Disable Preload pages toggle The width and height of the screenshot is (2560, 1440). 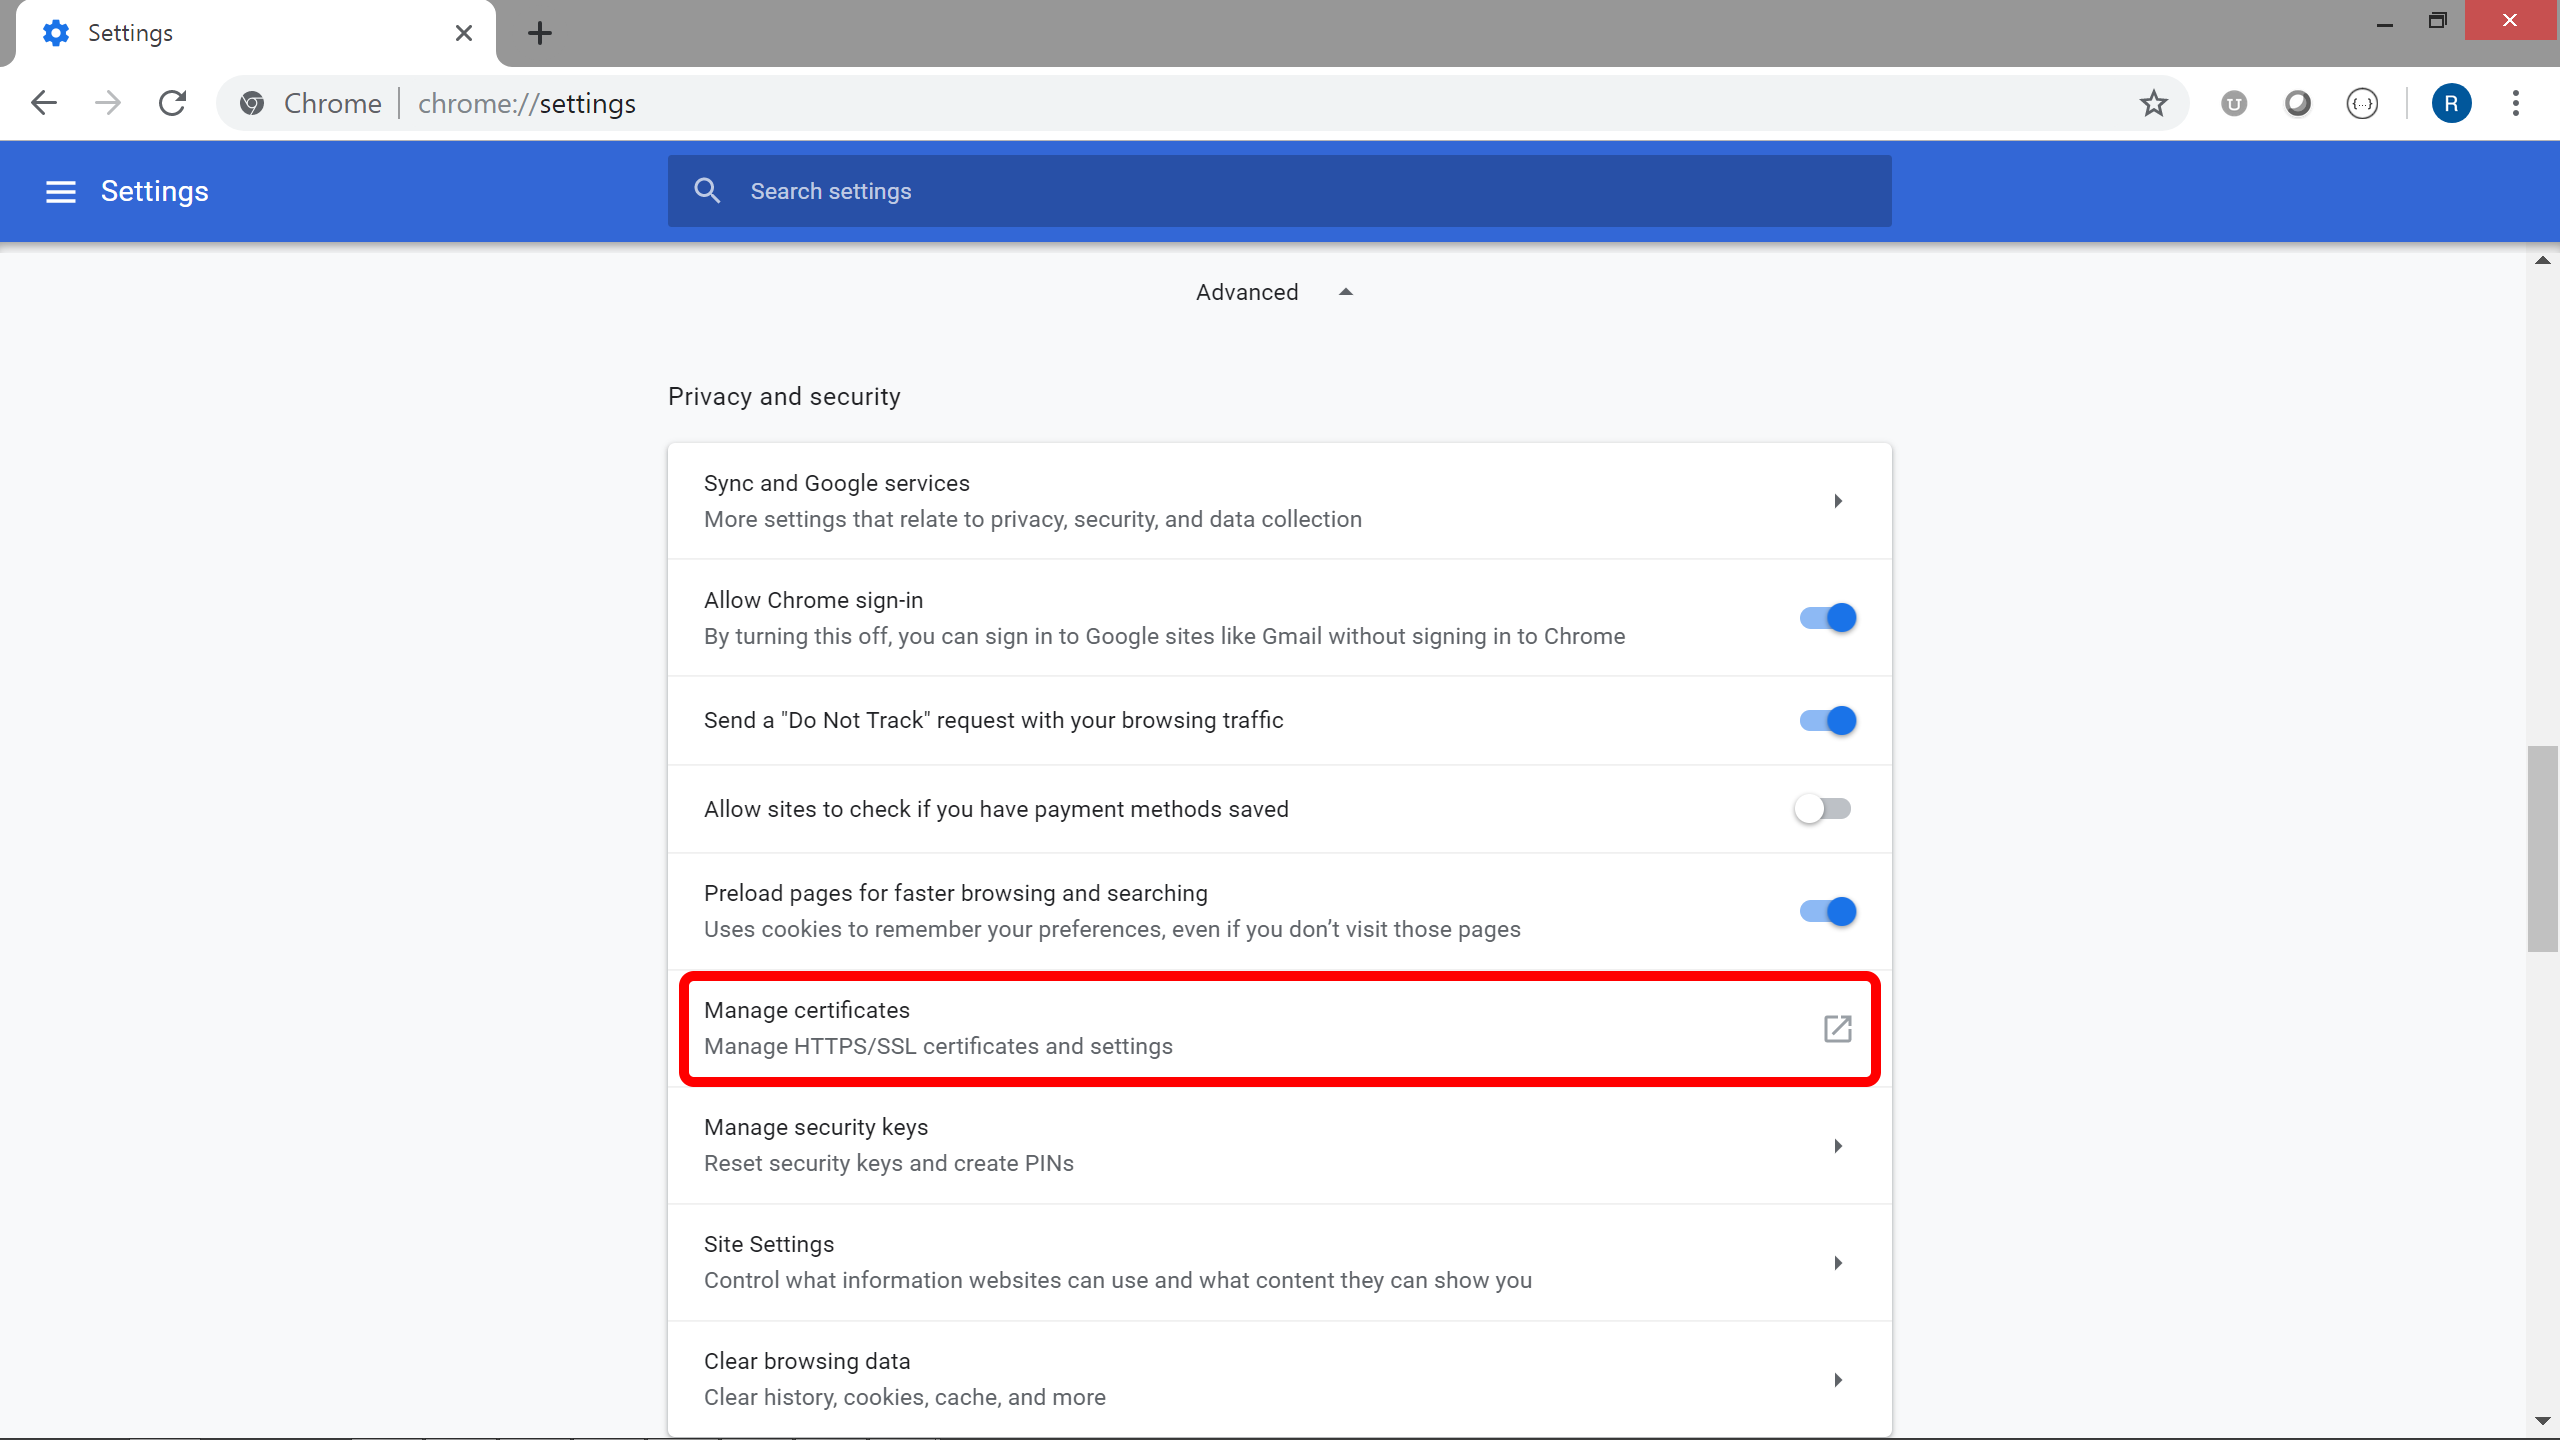[x=1827, y=911]
